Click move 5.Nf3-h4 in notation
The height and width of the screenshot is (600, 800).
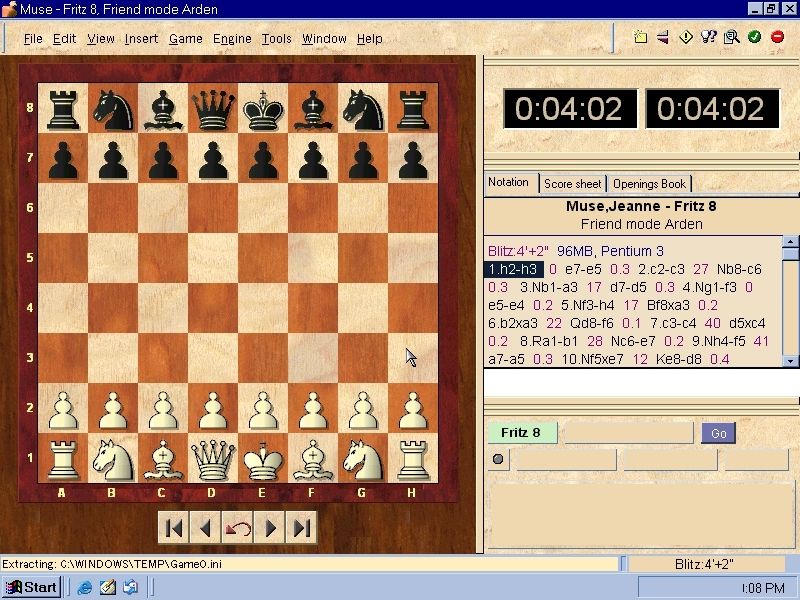pos(587,305)
